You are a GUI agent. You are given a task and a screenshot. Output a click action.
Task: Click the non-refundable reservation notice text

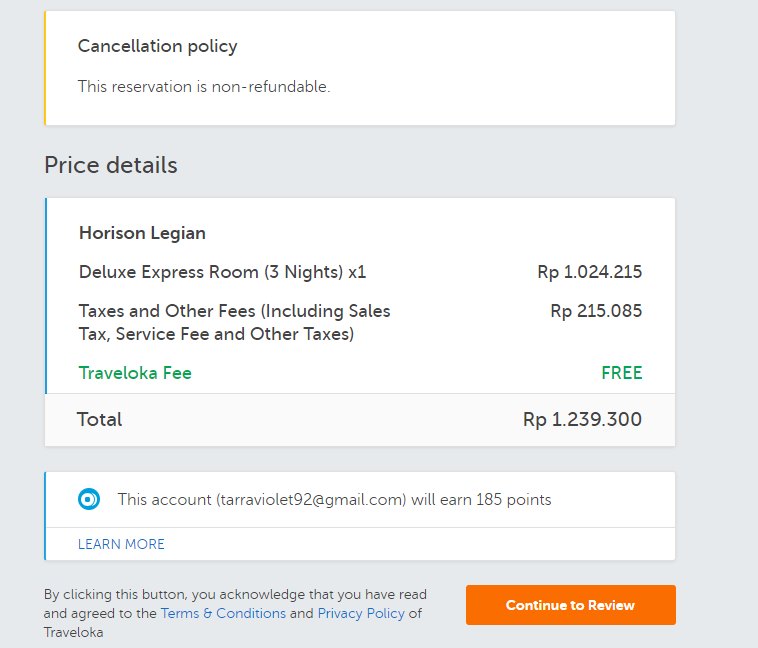[x=204, y=87]
